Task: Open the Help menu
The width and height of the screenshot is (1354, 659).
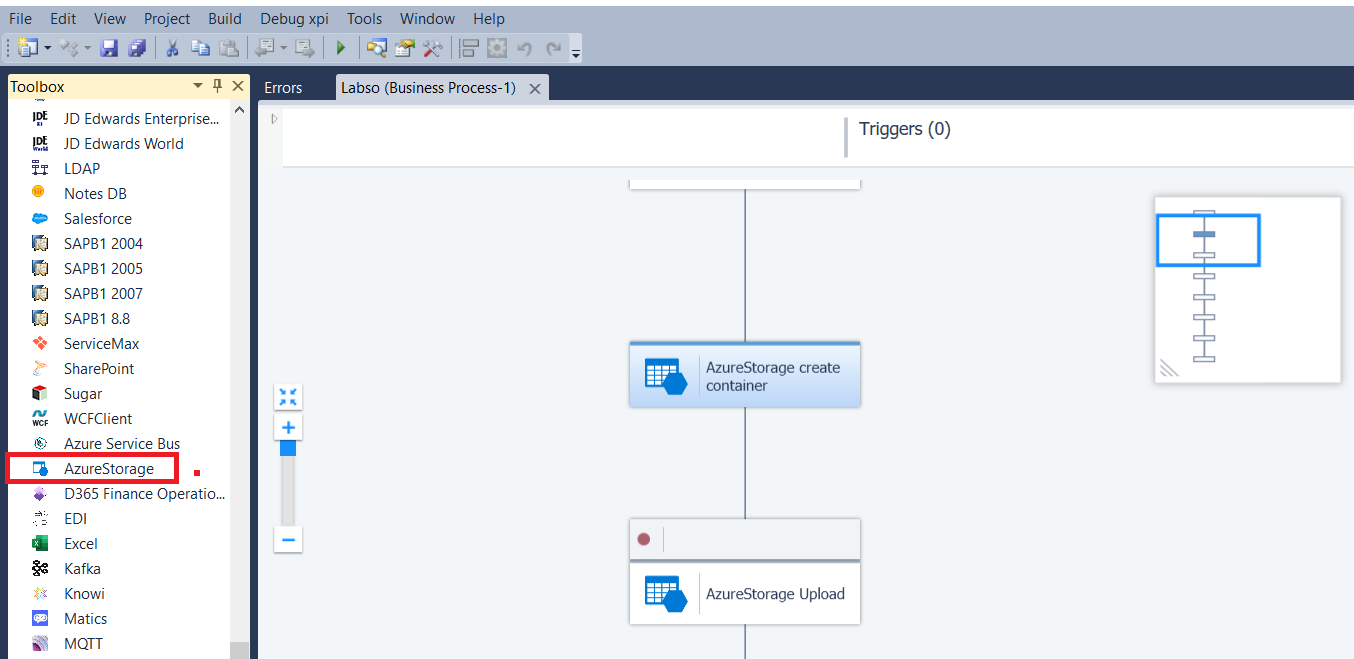Action: 489,19
